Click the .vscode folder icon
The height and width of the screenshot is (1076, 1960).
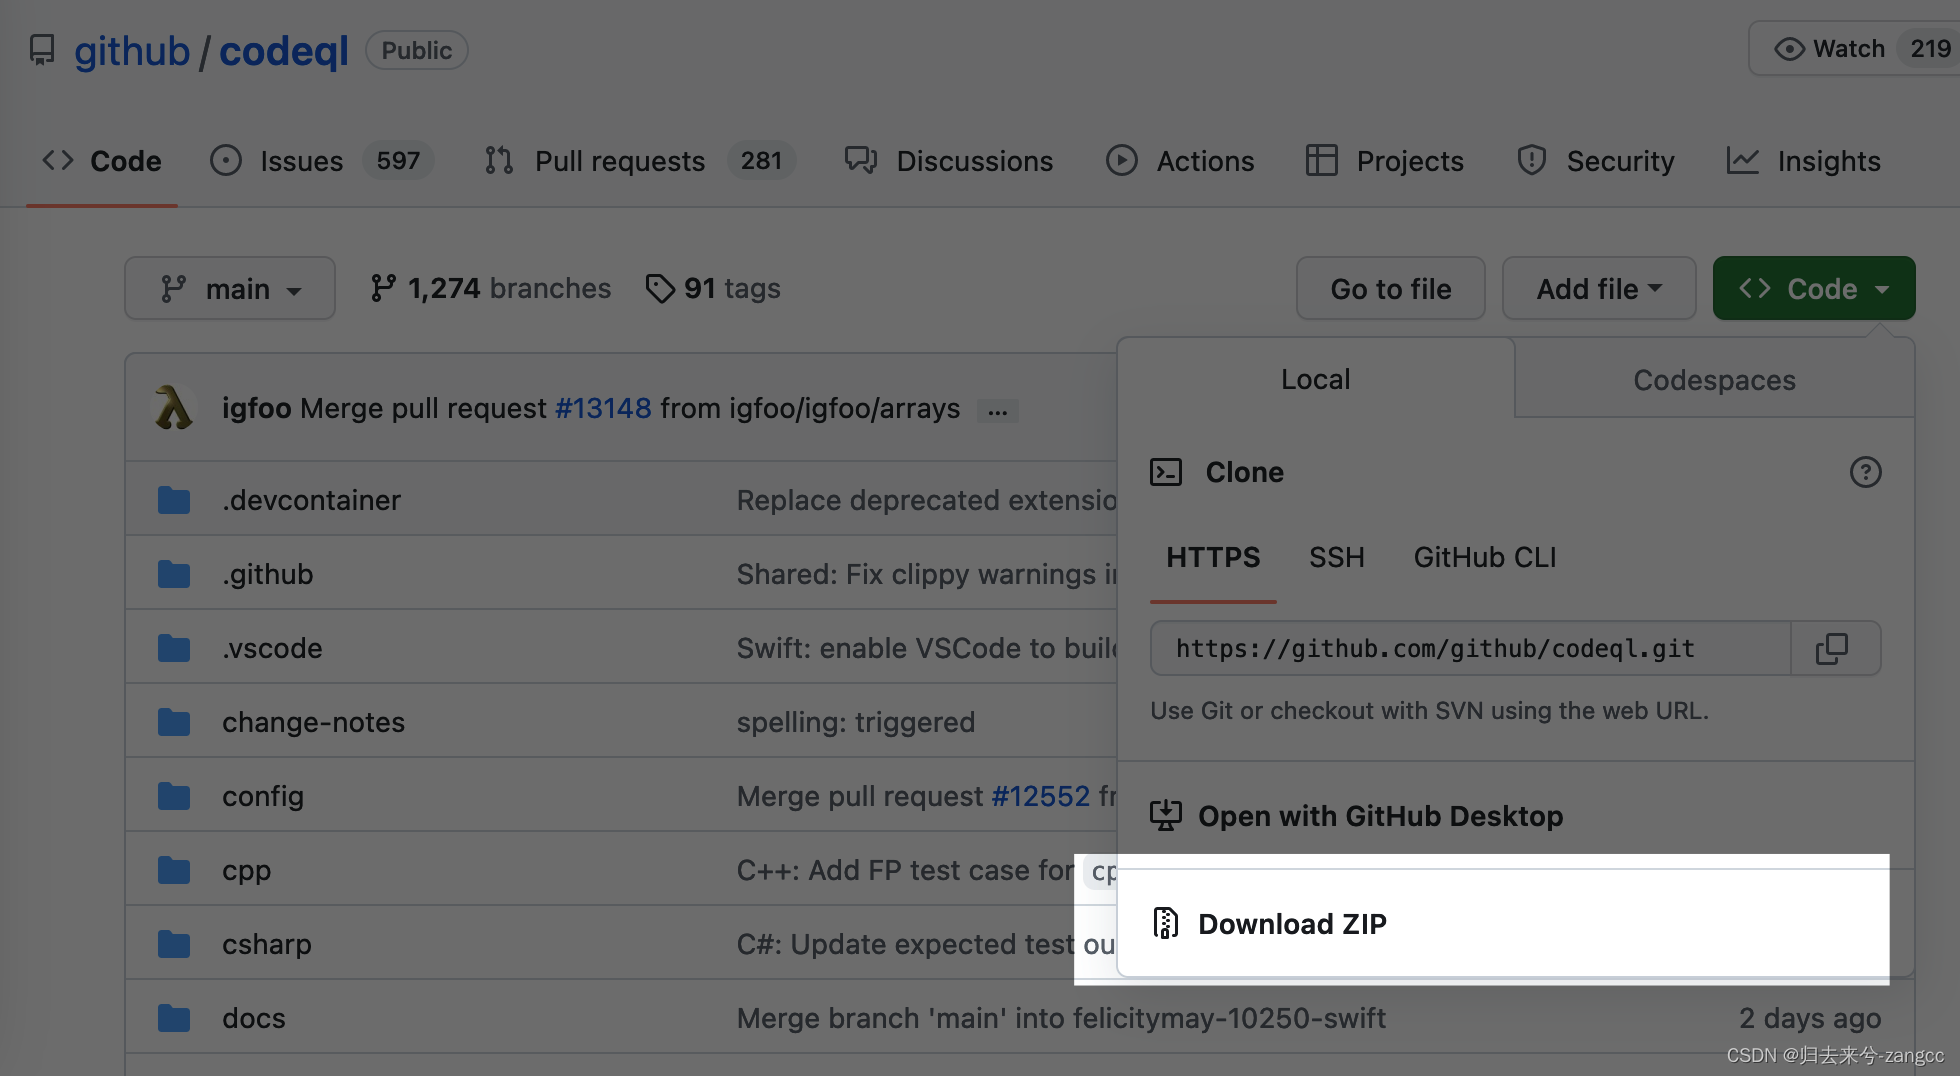(174, 648)
